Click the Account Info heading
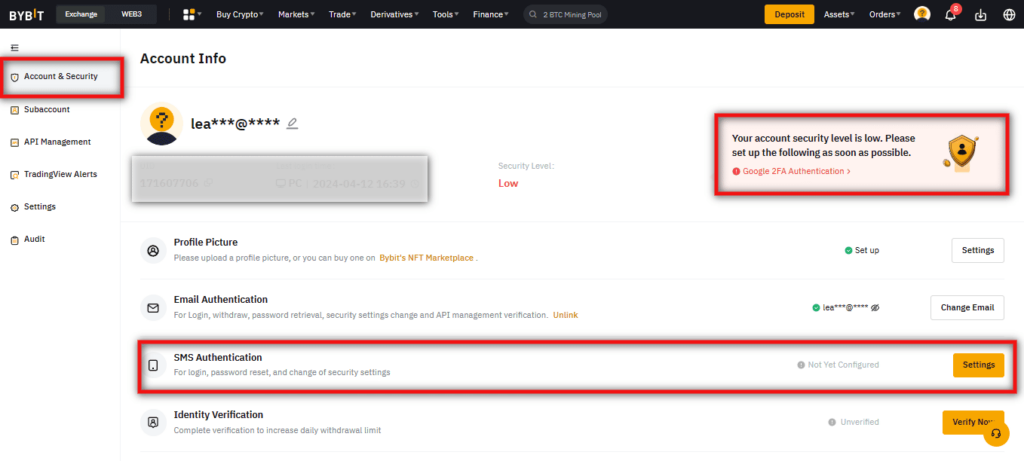Viewport: 1024px width, 461px height. [x=183, y=59]
